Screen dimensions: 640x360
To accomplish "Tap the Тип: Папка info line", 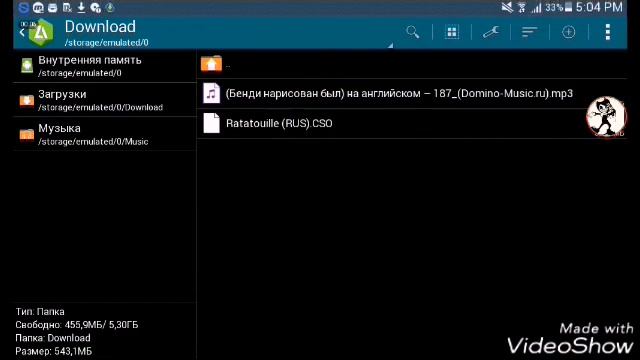I will pos(40,312).
